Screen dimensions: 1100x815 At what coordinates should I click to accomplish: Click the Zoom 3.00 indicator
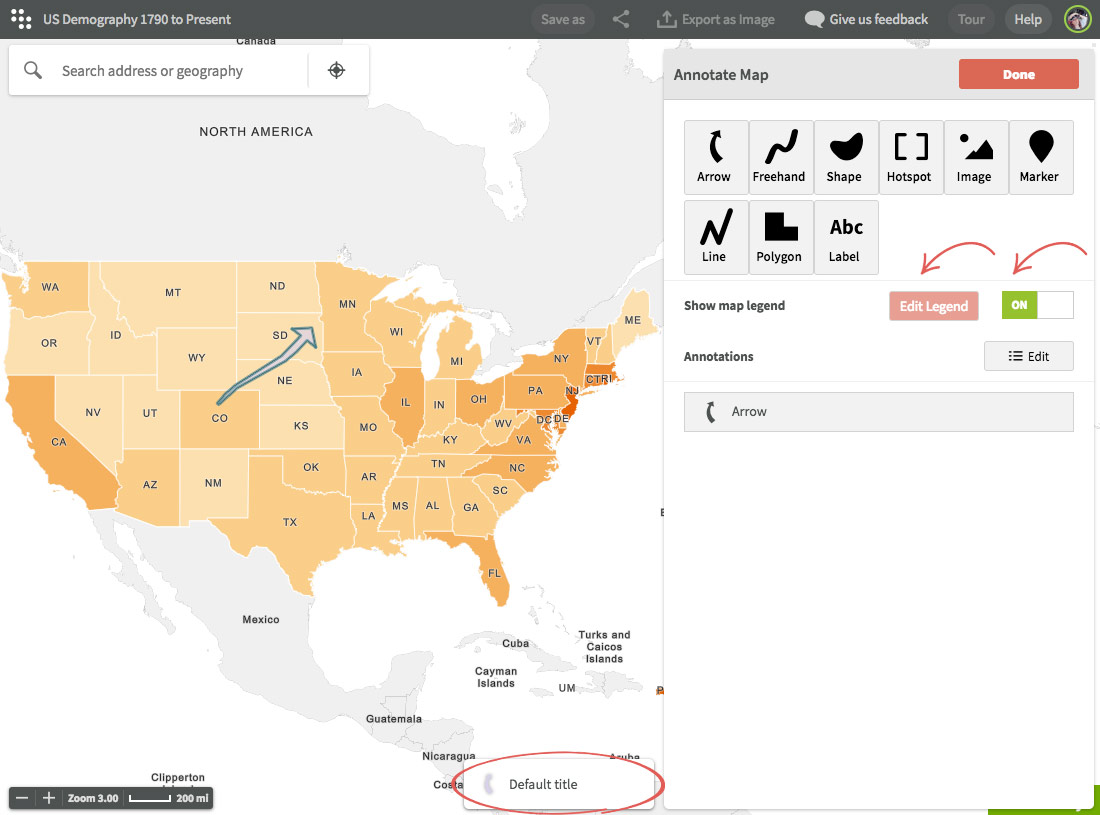[x=93, y=798]
